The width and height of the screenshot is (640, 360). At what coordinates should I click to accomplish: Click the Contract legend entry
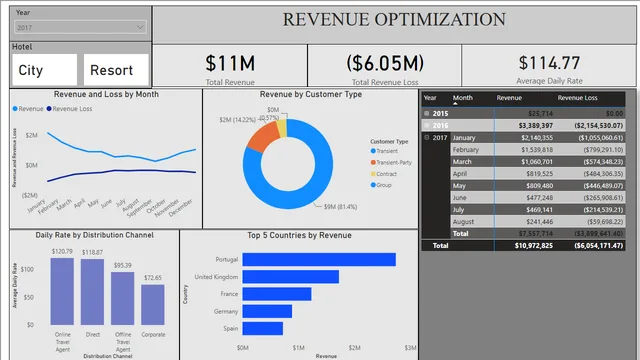tap(383, 174)
